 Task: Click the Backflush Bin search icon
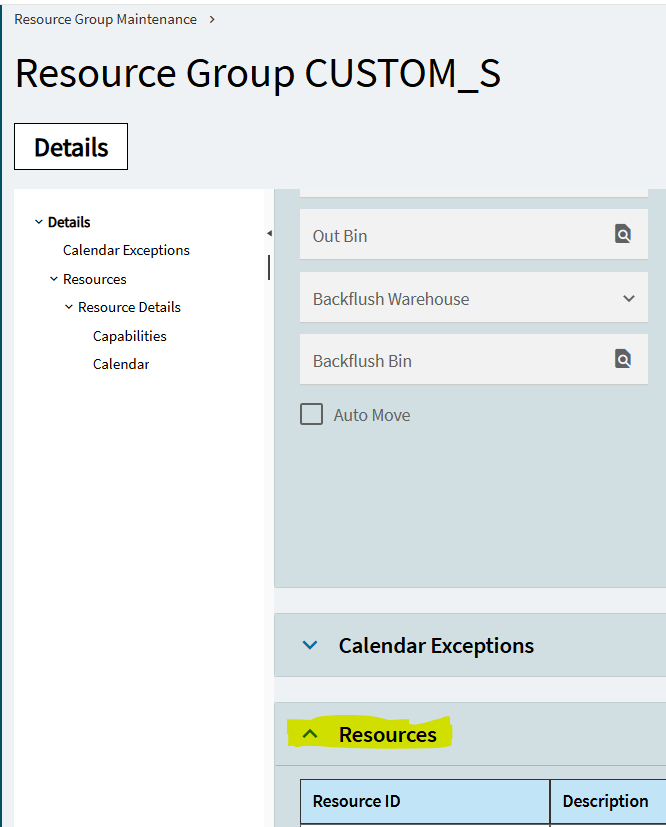click(623, 360)
